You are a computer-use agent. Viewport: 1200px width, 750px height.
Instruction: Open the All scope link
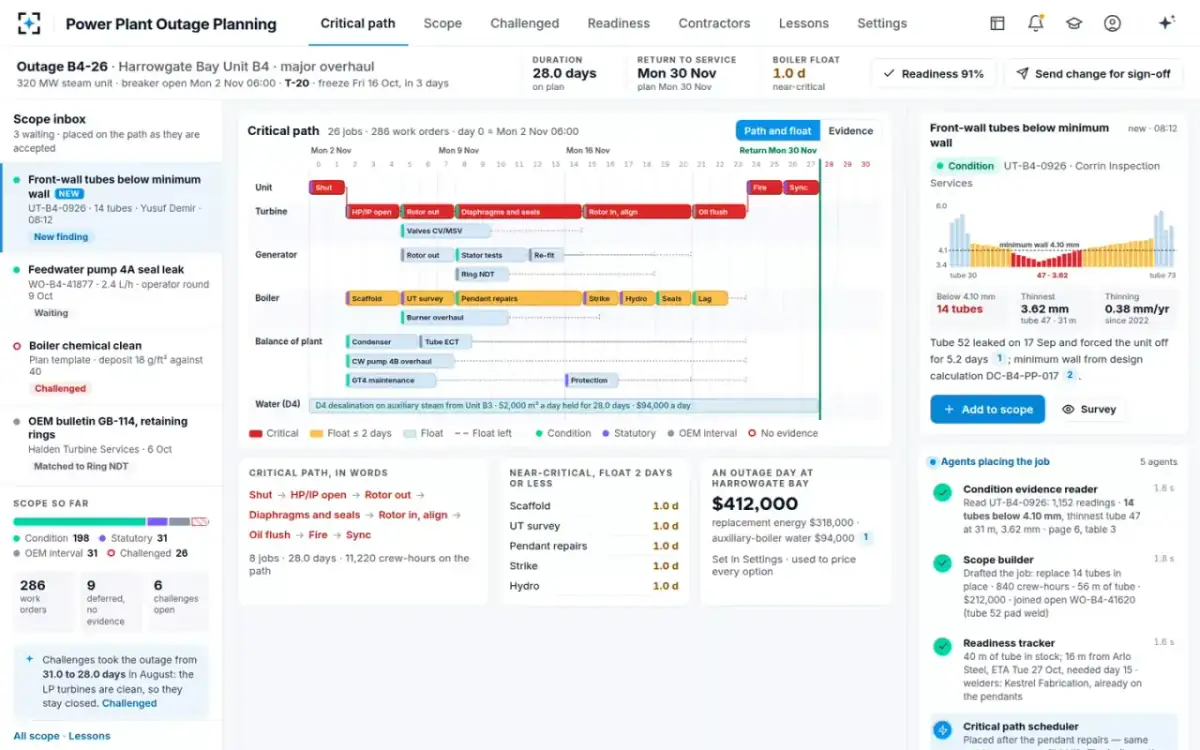coord(37,736)
